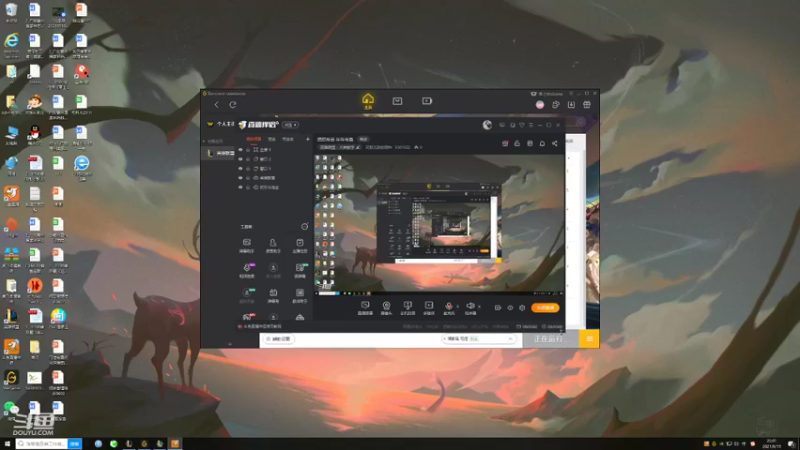This screenshot has width=800, height=450.
Task: Open the settings button in the WeGame bottom bar
Action: pyautogui.click(x=280, y=339)
